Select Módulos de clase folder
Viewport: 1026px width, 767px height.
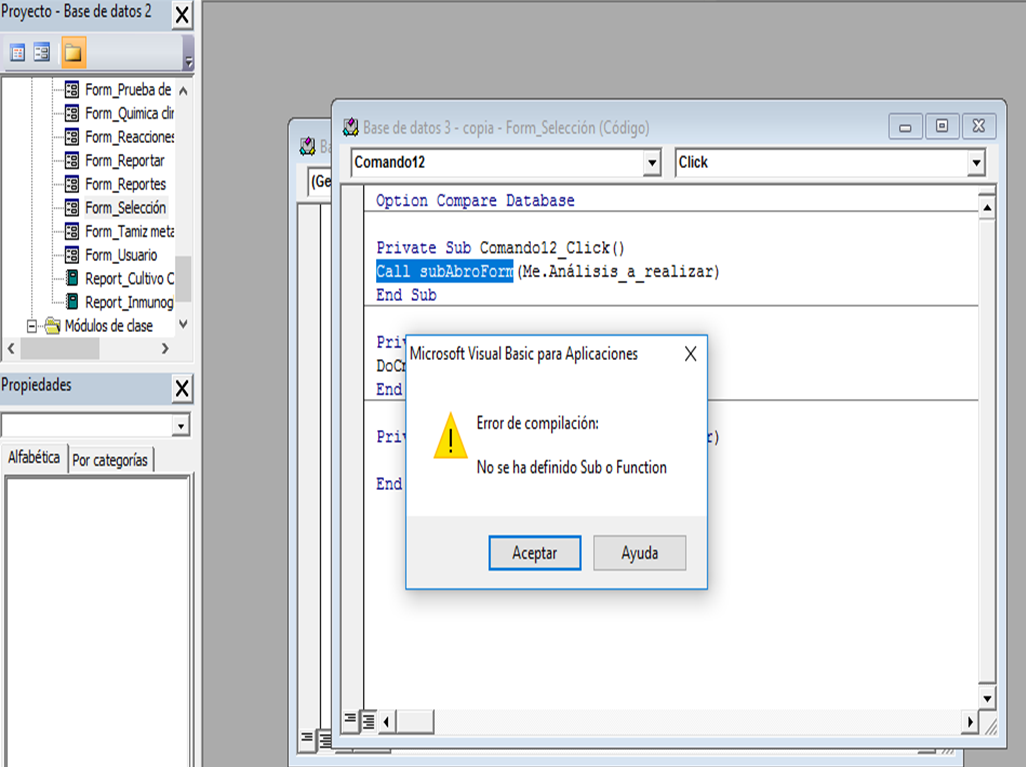coord(109,325)
